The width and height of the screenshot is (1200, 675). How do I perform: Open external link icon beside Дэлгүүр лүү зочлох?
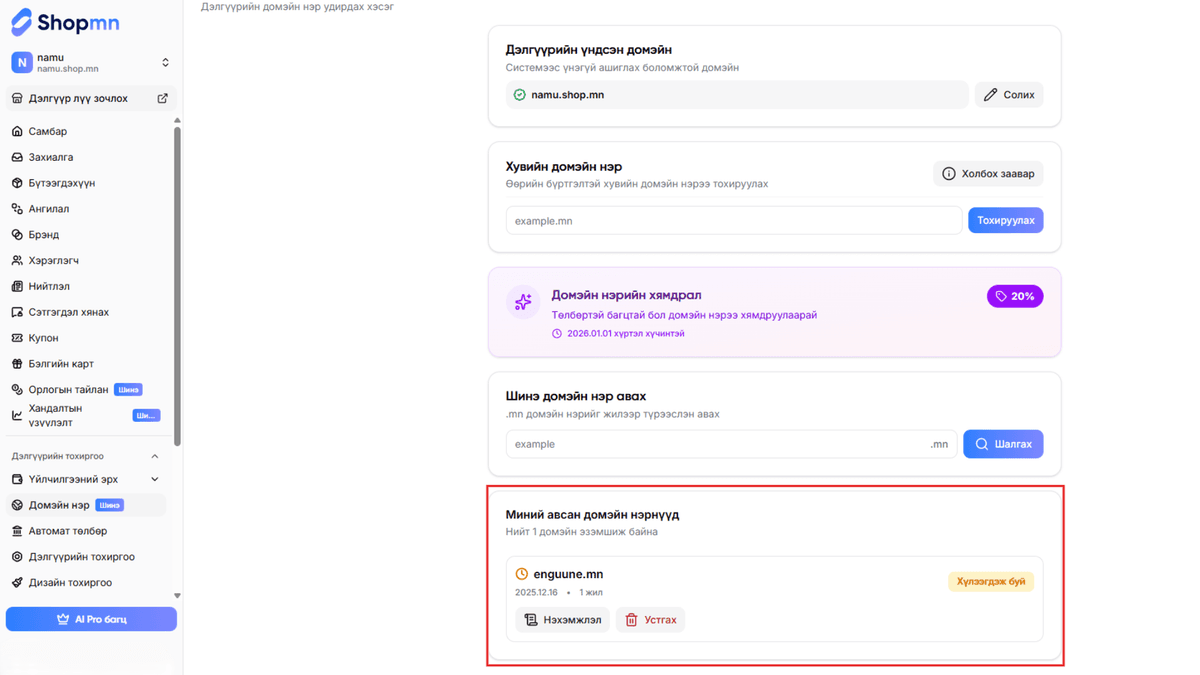click(x=162, y=98)
